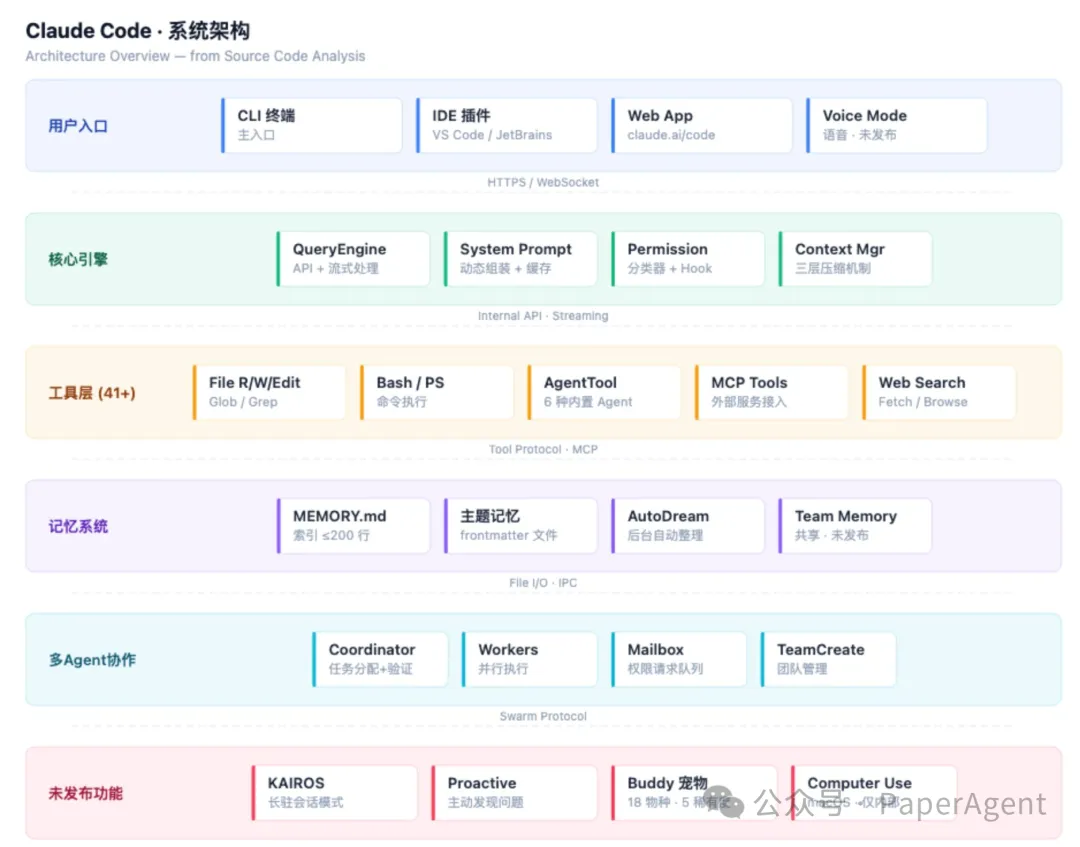Click the 用户入口 layer label
1080x847 pixels.
(78, 126)
